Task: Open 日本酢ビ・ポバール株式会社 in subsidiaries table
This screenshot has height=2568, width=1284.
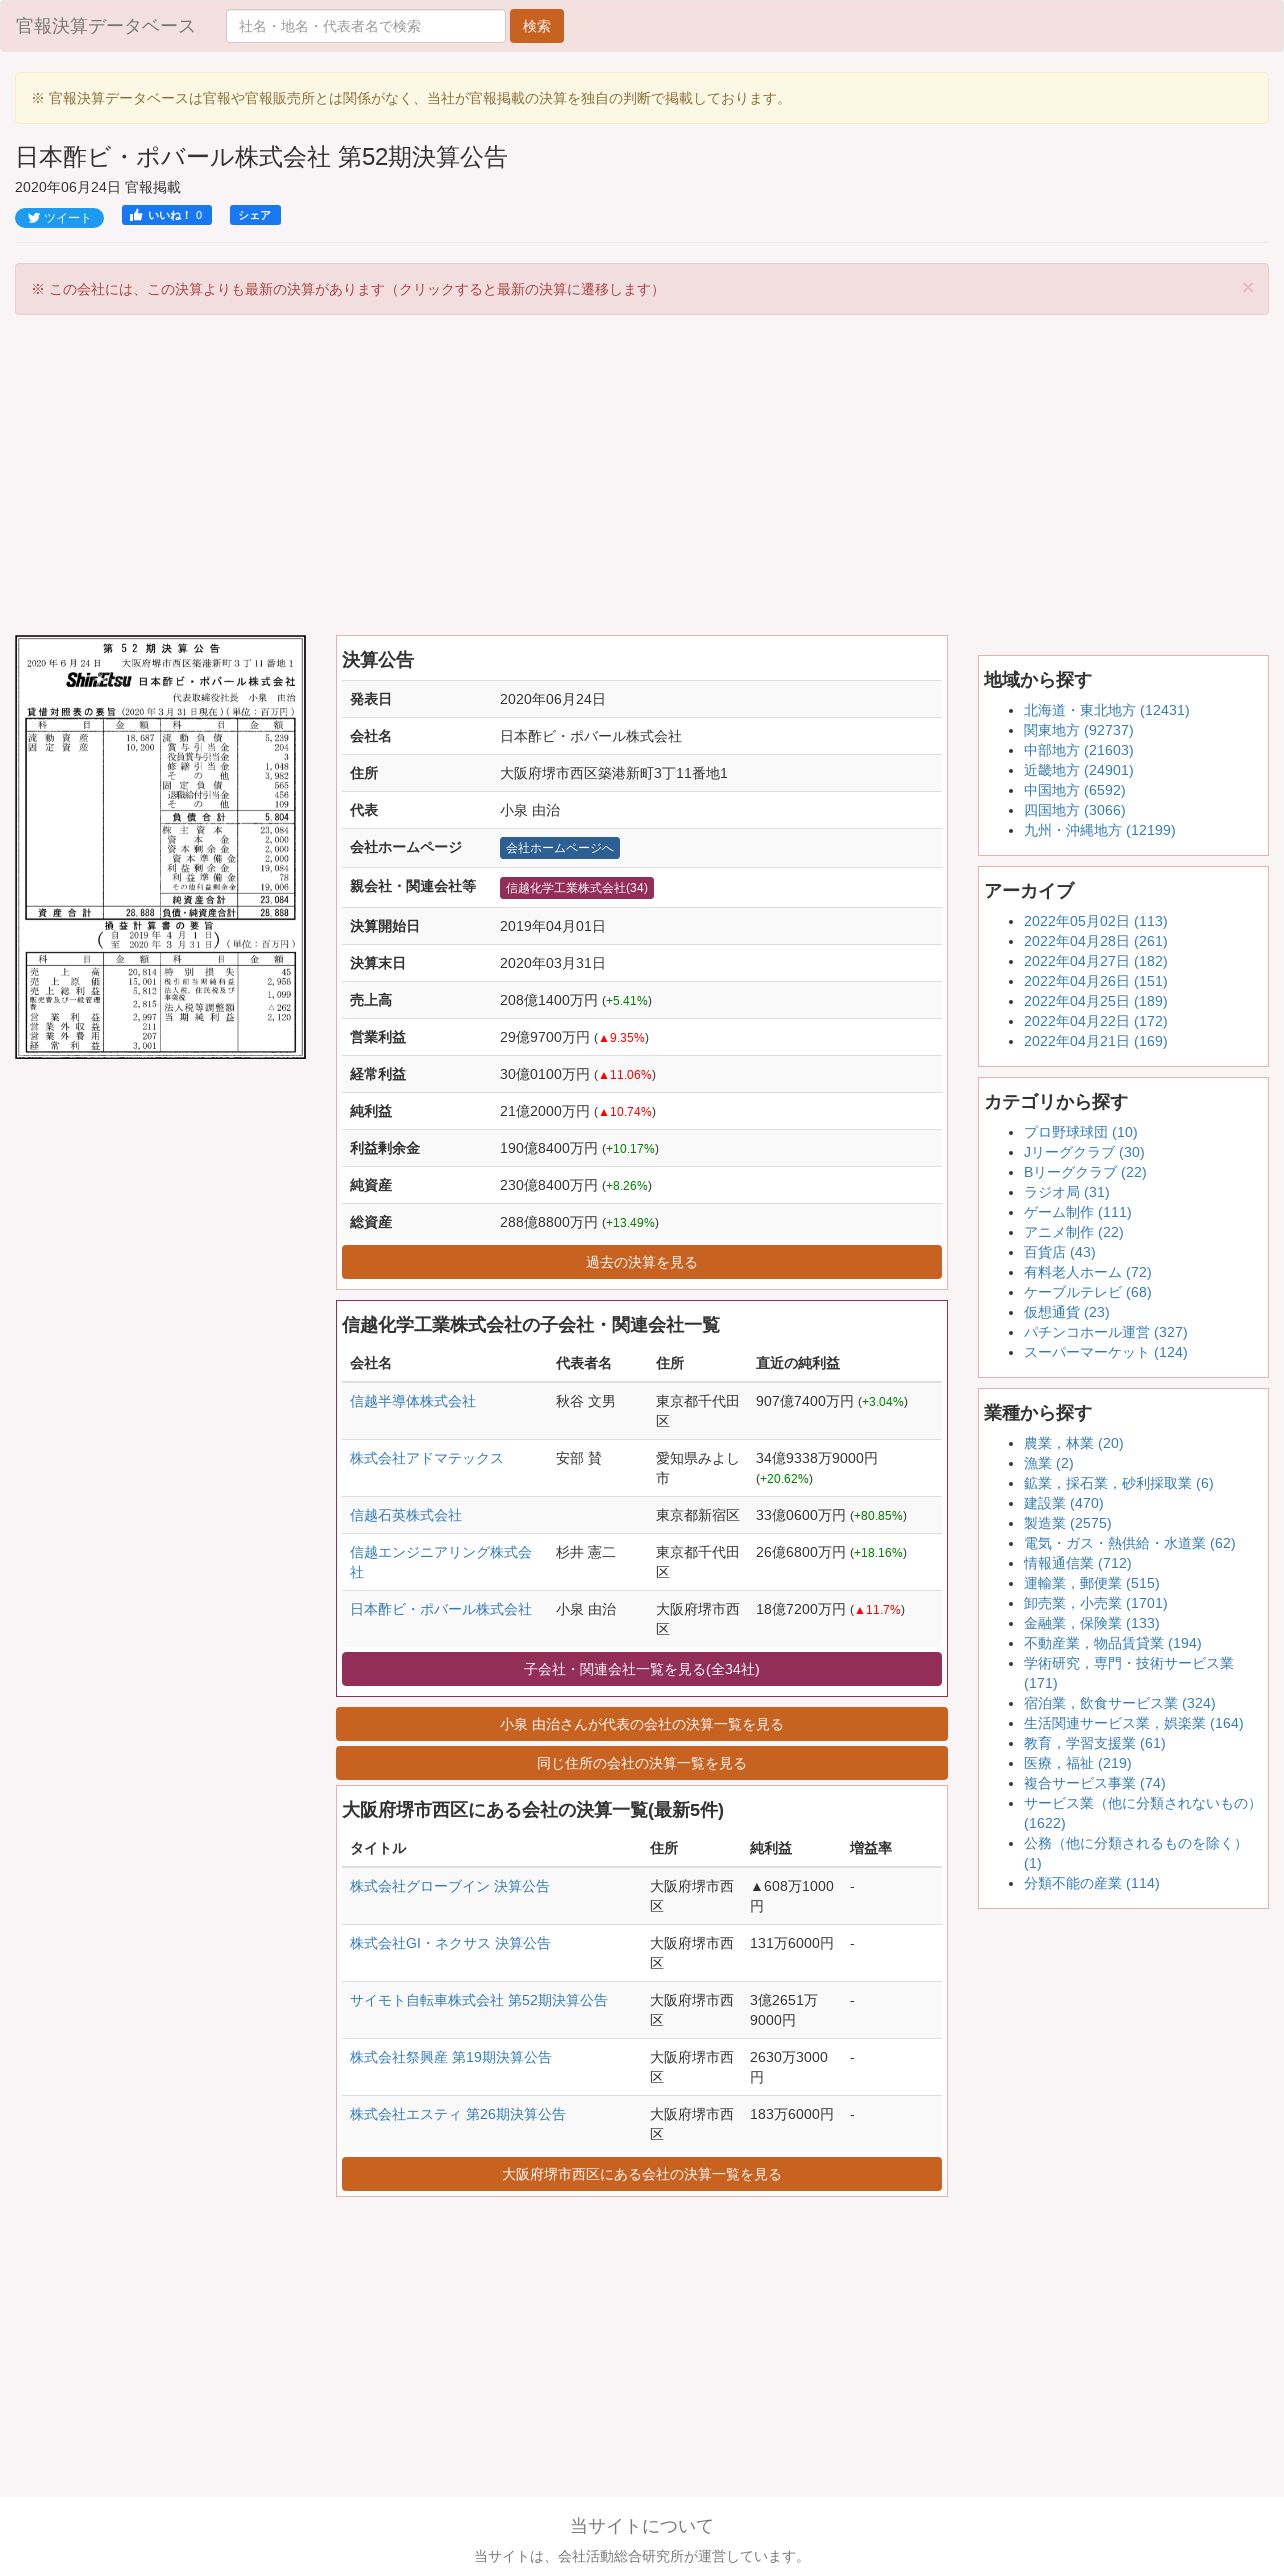Action: click(x=441, y=1609)
